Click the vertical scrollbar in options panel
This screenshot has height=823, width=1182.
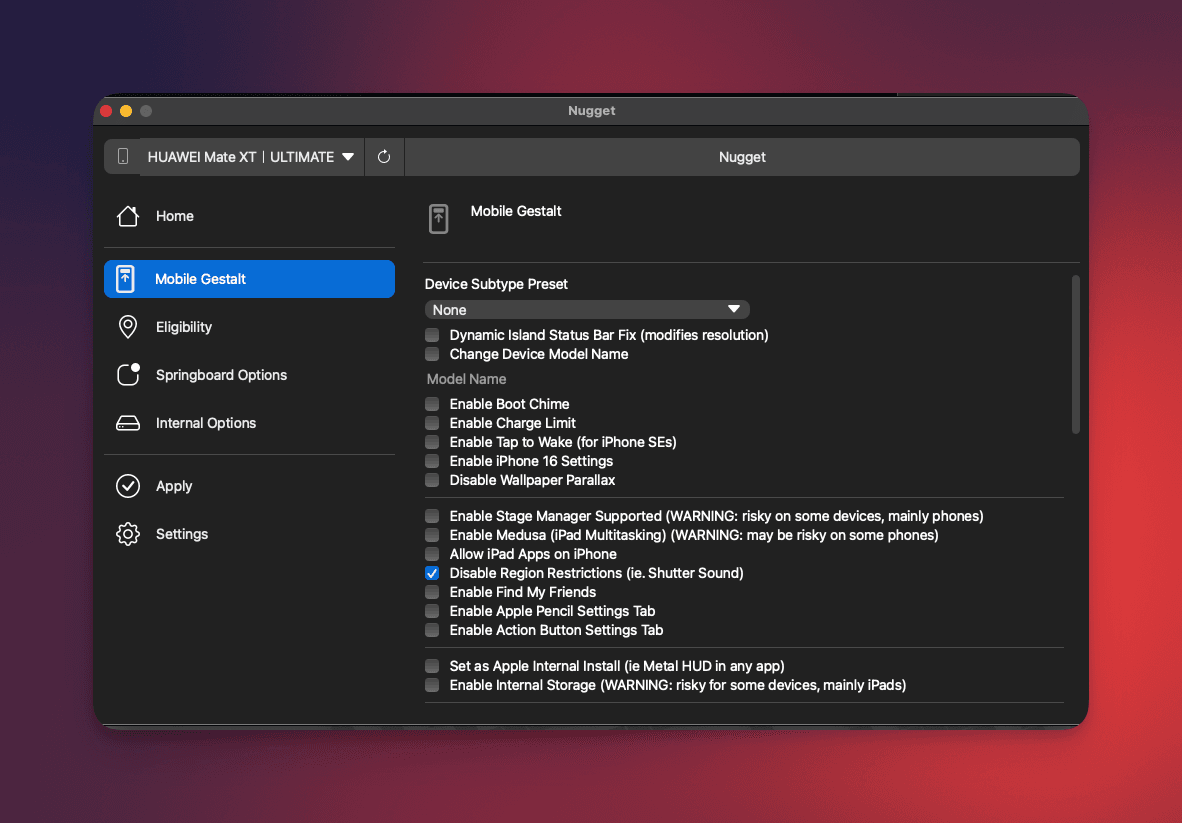point(1076,355)
